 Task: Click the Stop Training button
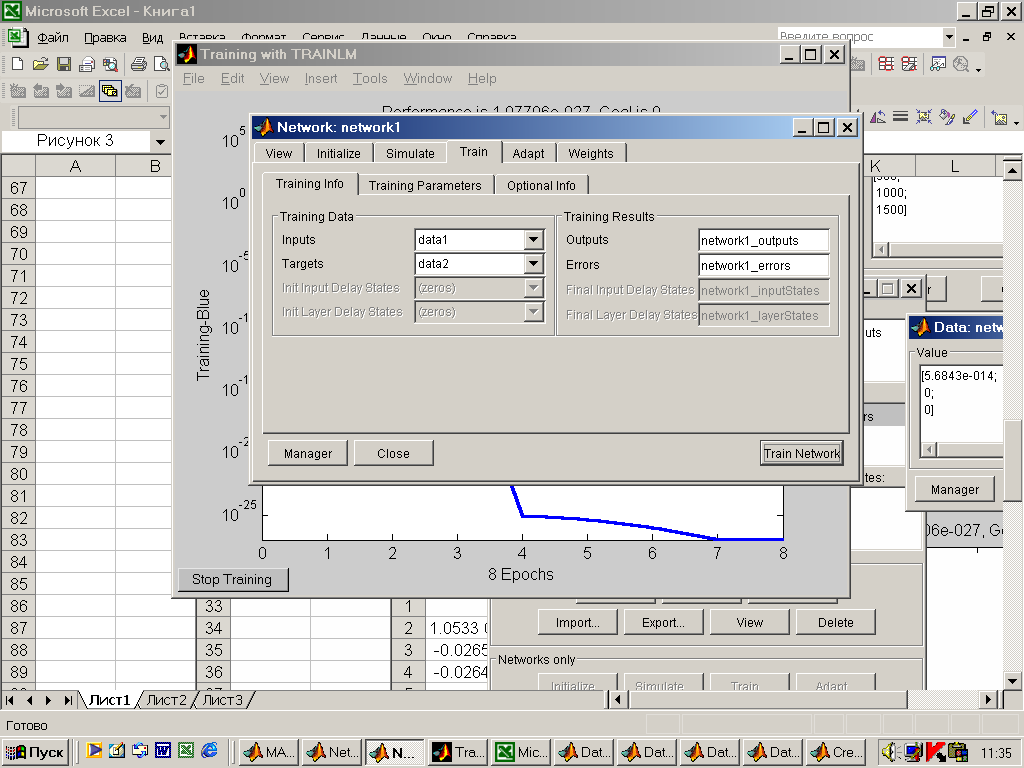tap(232, 579)
